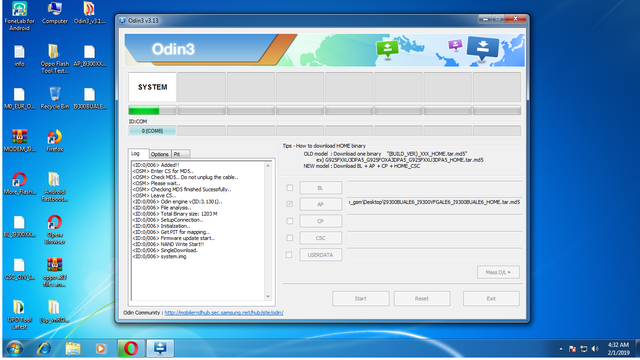Select the AP_I9300XX file icon
The width and height of the screenshot is (640, 360).
click(x=89, y=56)
